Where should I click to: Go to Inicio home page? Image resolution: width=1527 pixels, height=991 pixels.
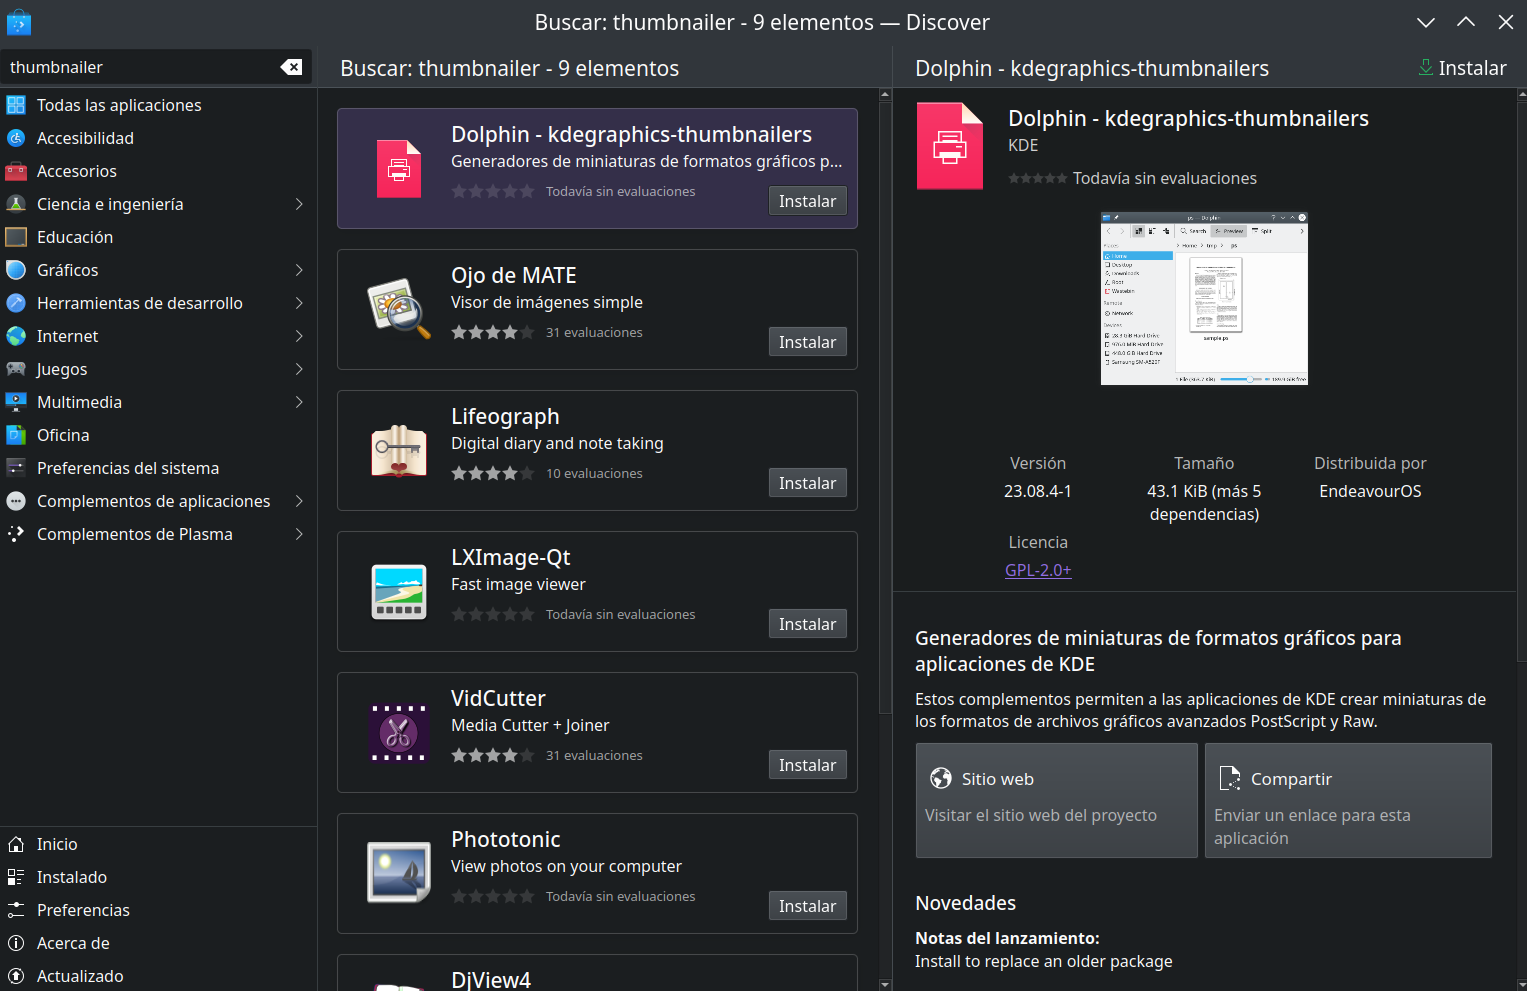(158, 844)
